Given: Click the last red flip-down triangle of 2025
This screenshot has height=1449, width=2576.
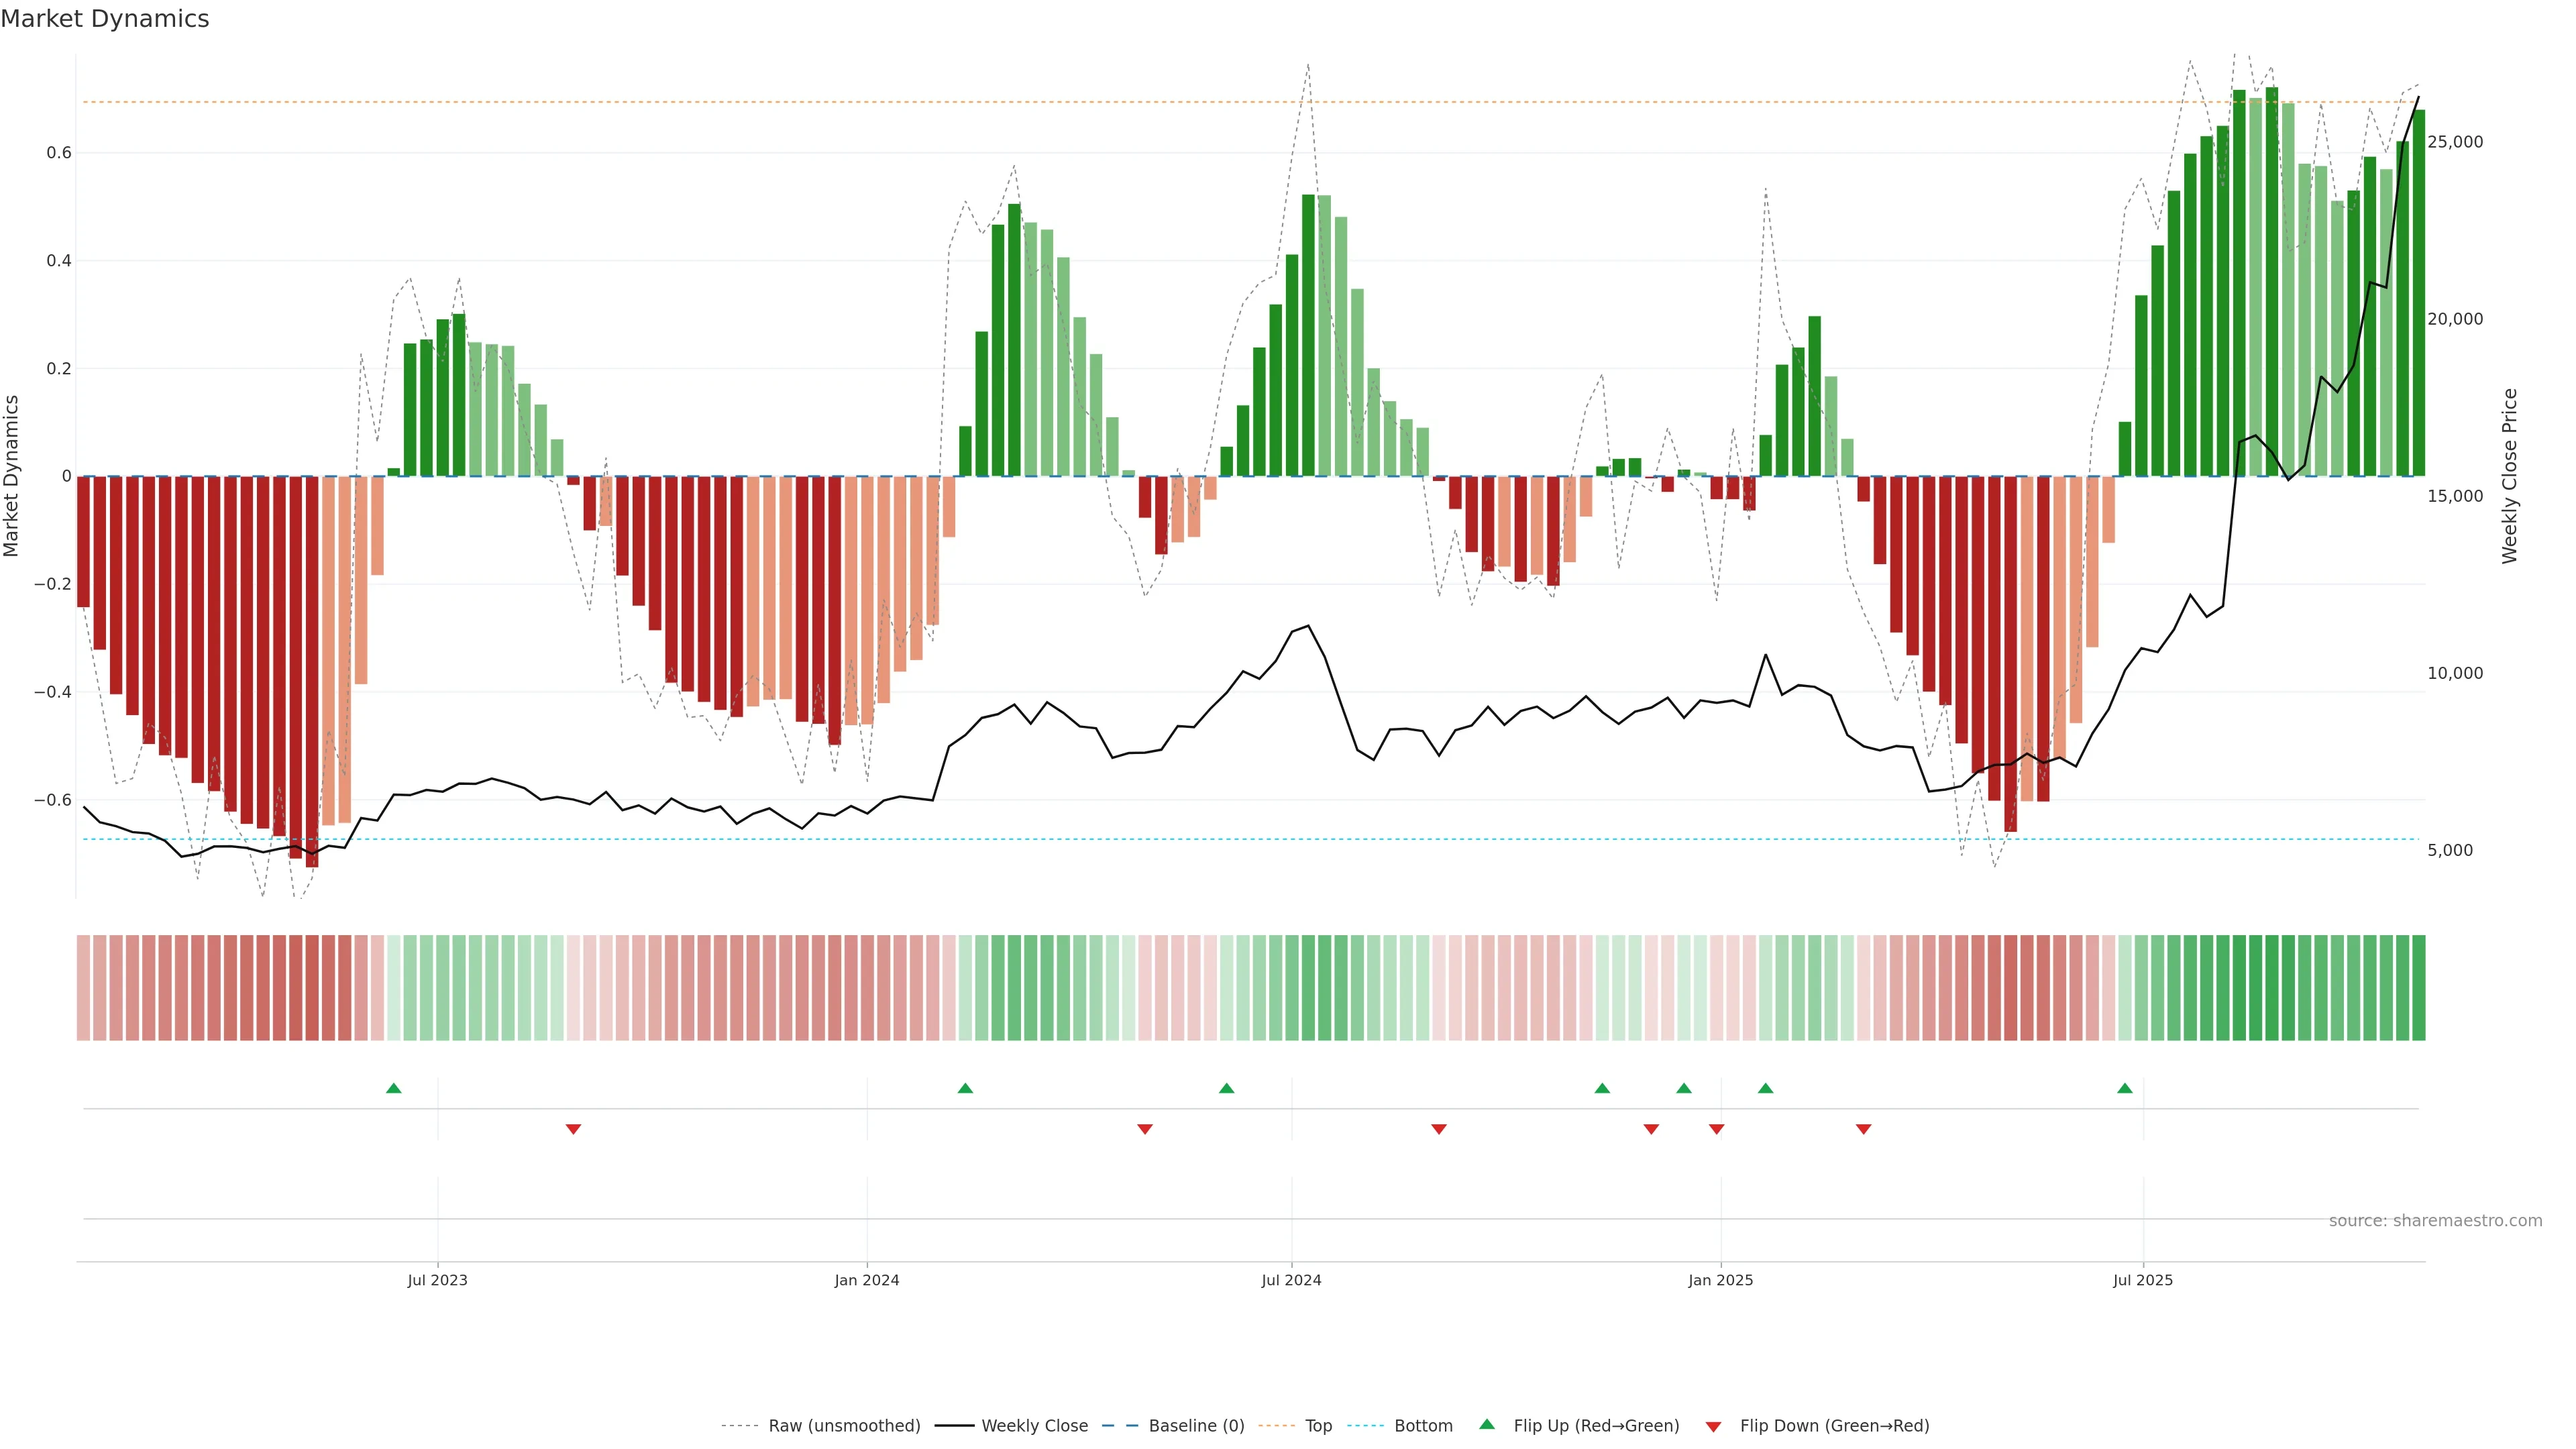Looking at the screenshot, I should [1863, 1129].
